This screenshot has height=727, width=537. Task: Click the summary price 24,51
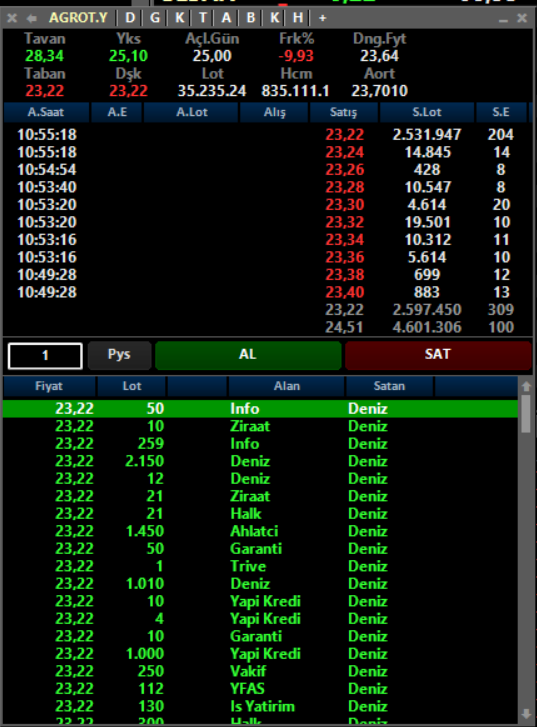pos(344,327)
